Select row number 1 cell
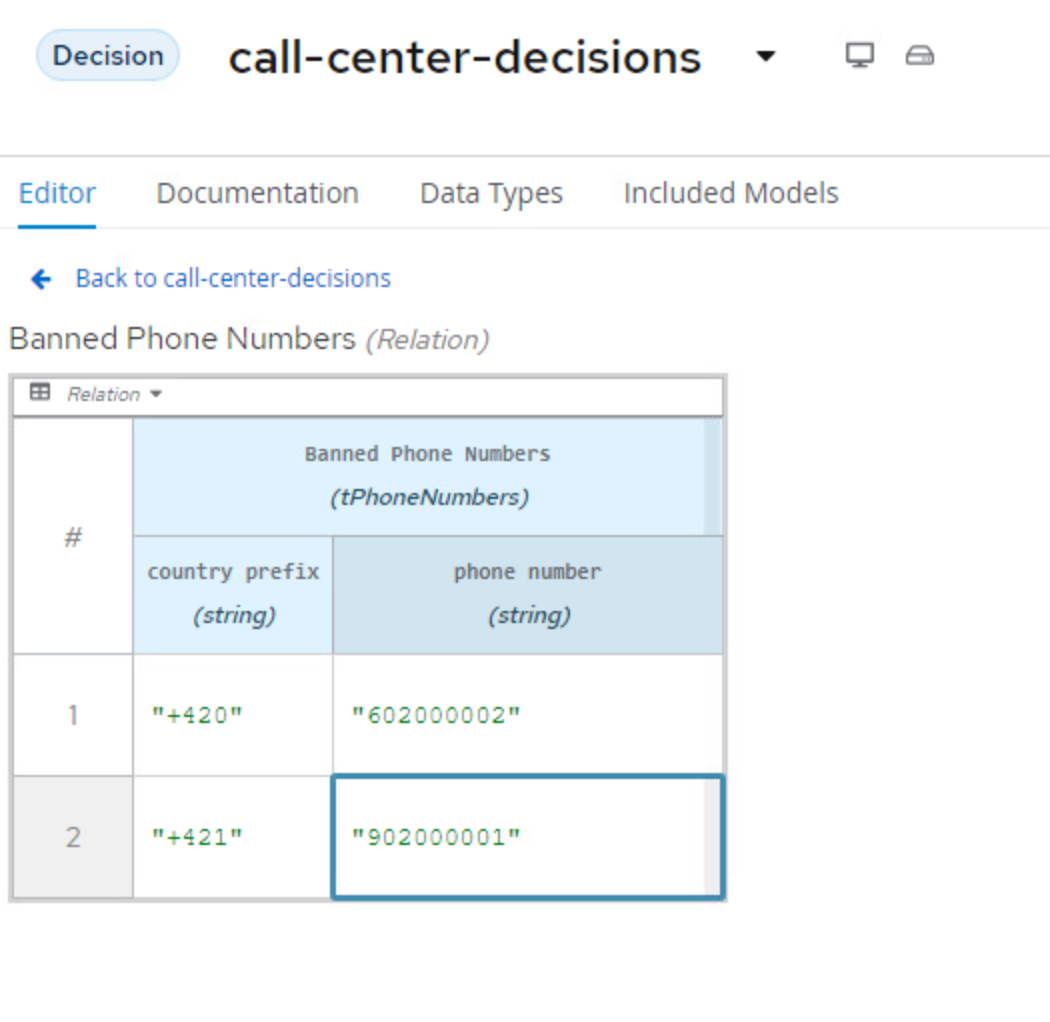1050x1022 pixels. click(73, 715)
